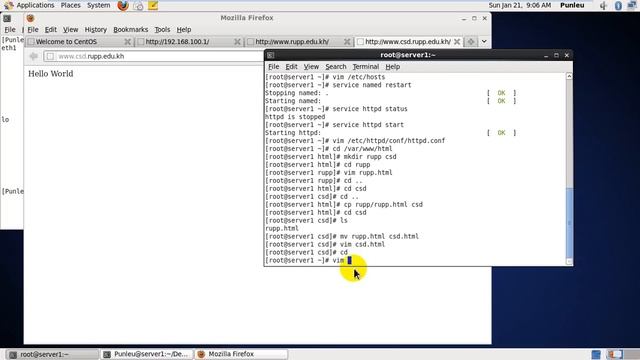Click the 'service named restart' command line
The image size is (640, 360).
click(338, 85)
